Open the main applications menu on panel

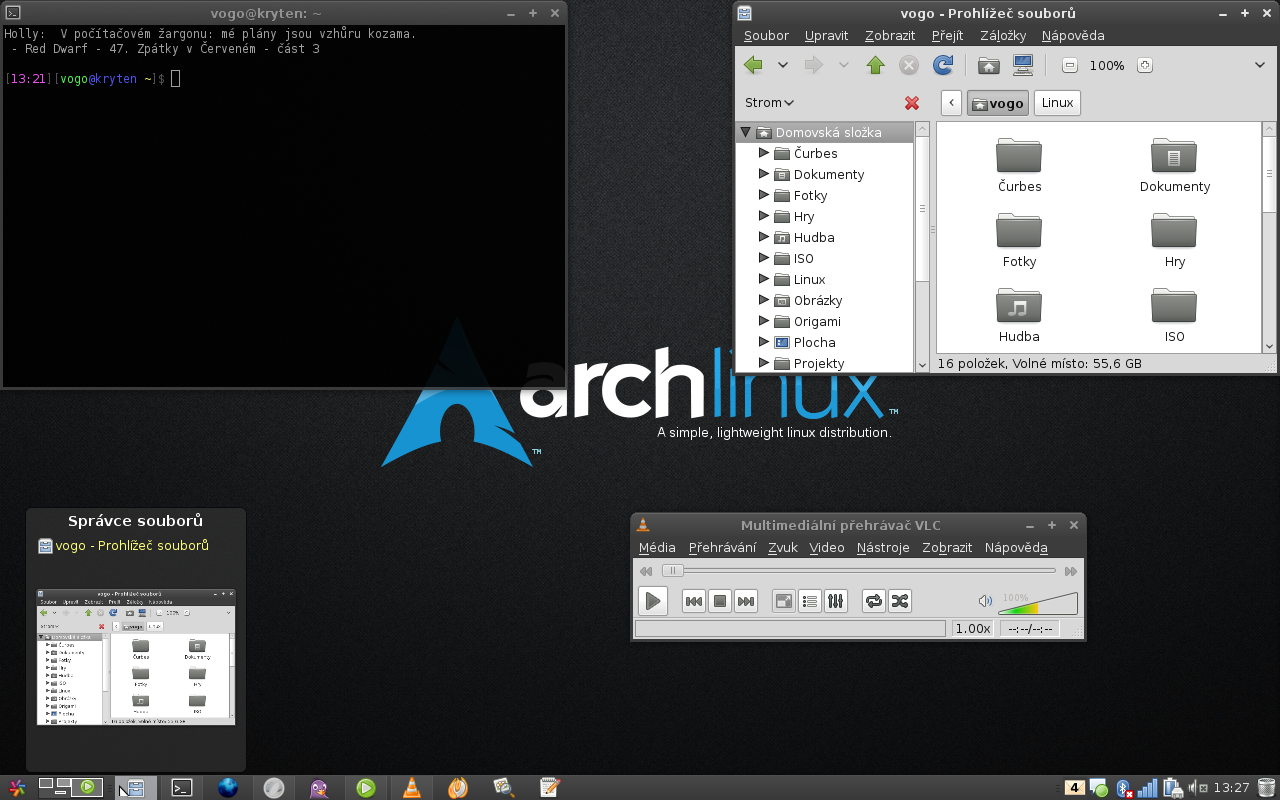click(16, 788)
